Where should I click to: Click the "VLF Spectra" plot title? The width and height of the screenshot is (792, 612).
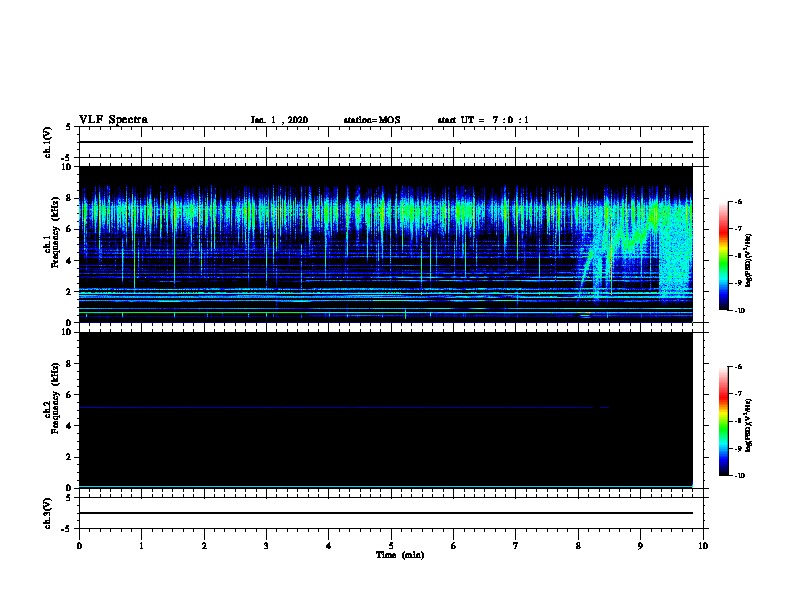click(x=113, y=120)
